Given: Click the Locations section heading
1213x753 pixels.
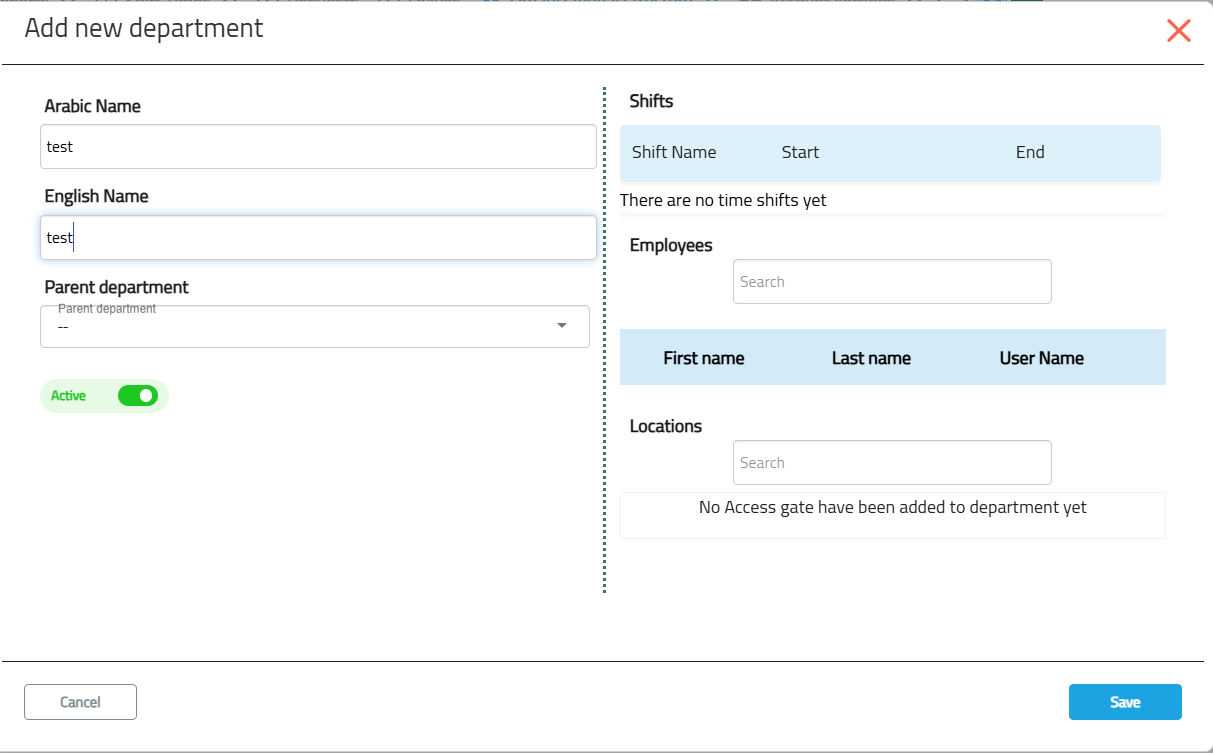Looking at the screenshot, I should coord(665,426).
